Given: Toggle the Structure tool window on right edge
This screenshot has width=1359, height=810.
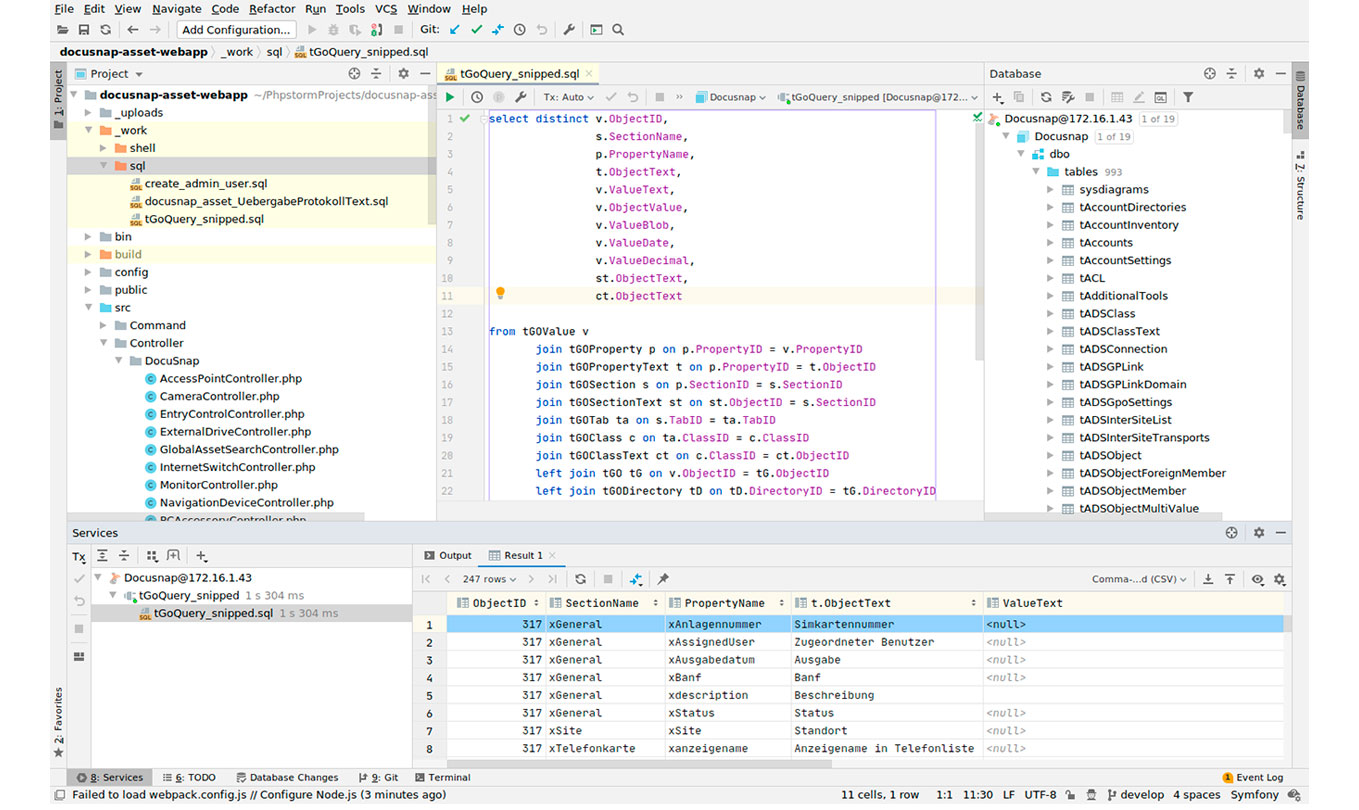Looking at the screenshot, I should [x=1300, y=185].
